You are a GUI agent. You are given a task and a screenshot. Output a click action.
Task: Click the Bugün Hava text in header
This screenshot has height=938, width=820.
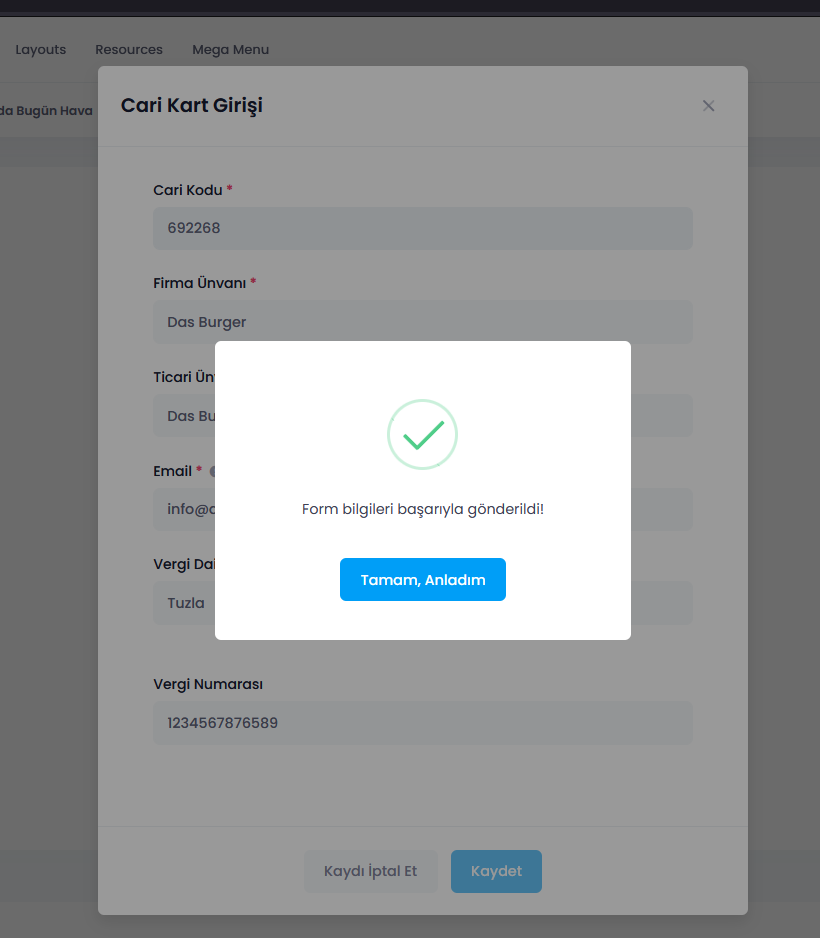[x=48, y=111]
